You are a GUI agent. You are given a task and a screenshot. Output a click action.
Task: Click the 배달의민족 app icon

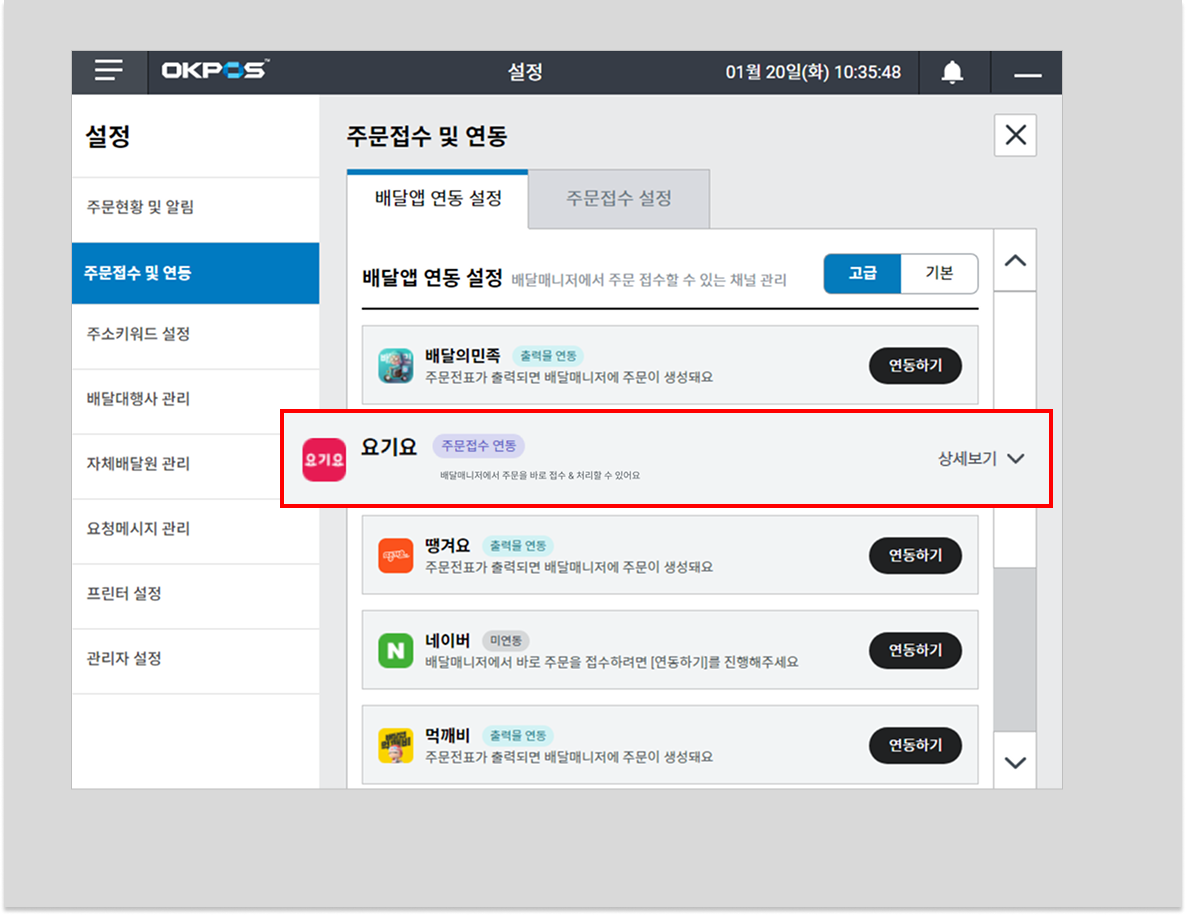(395, 366)
